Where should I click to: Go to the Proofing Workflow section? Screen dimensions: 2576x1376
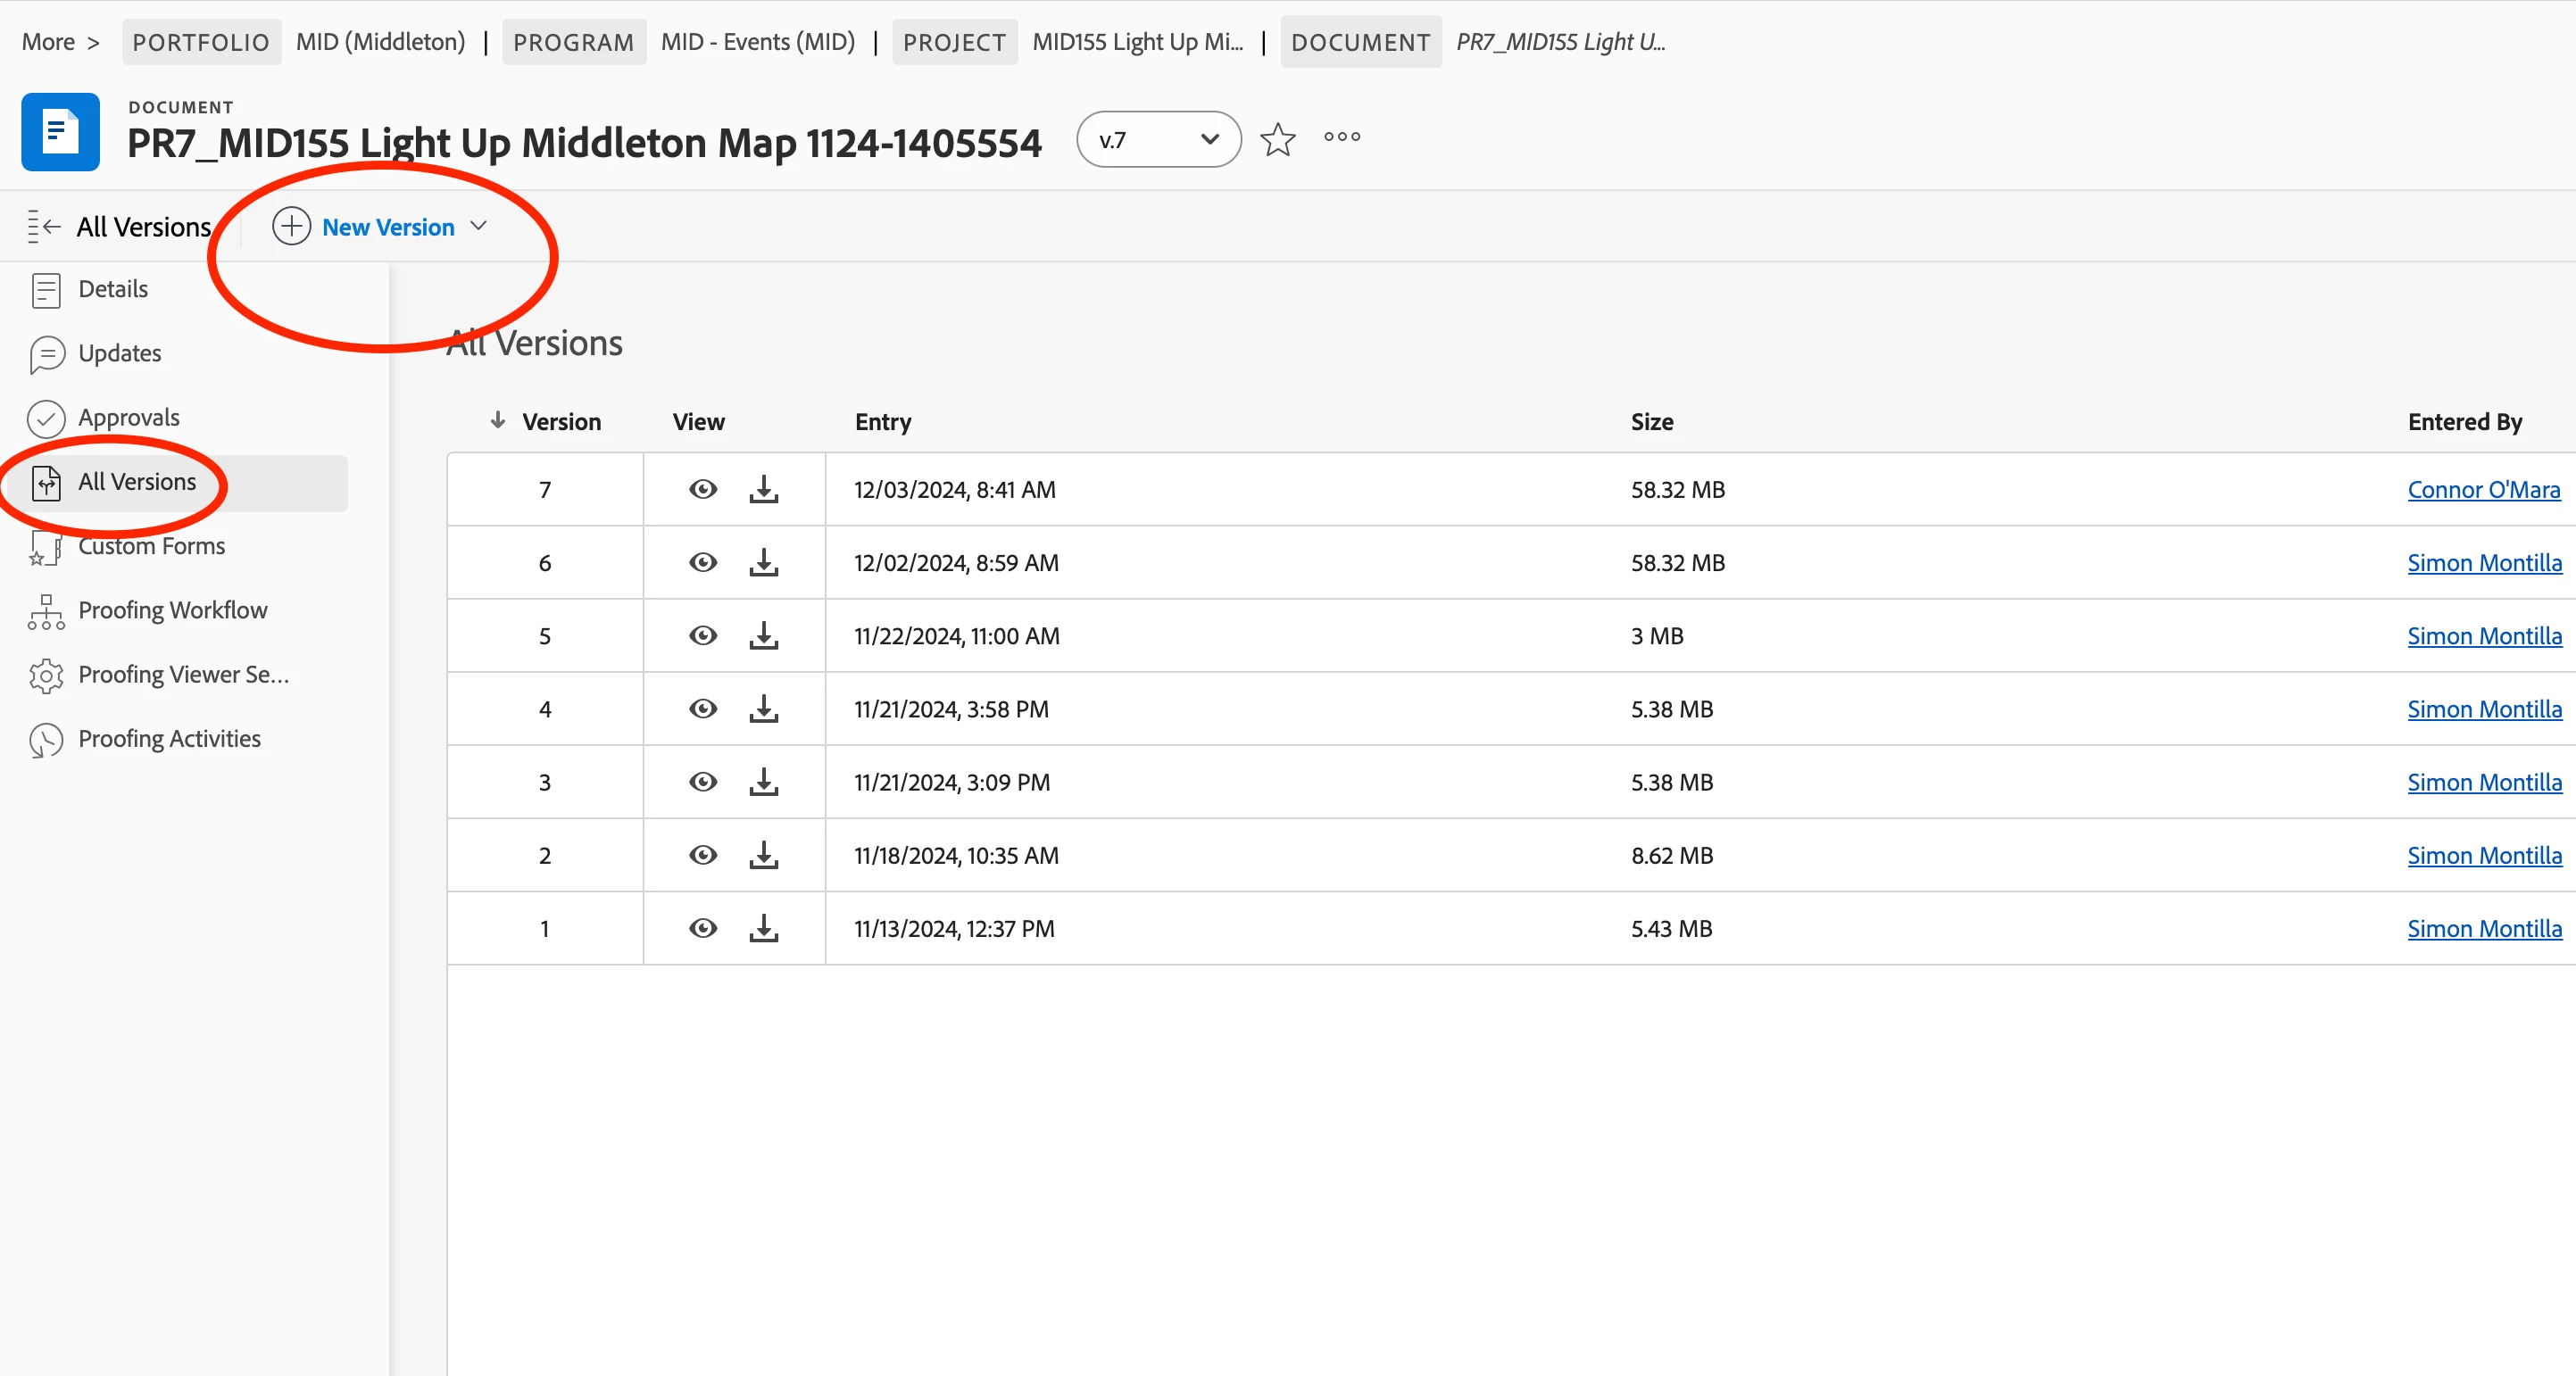point(172,610)
